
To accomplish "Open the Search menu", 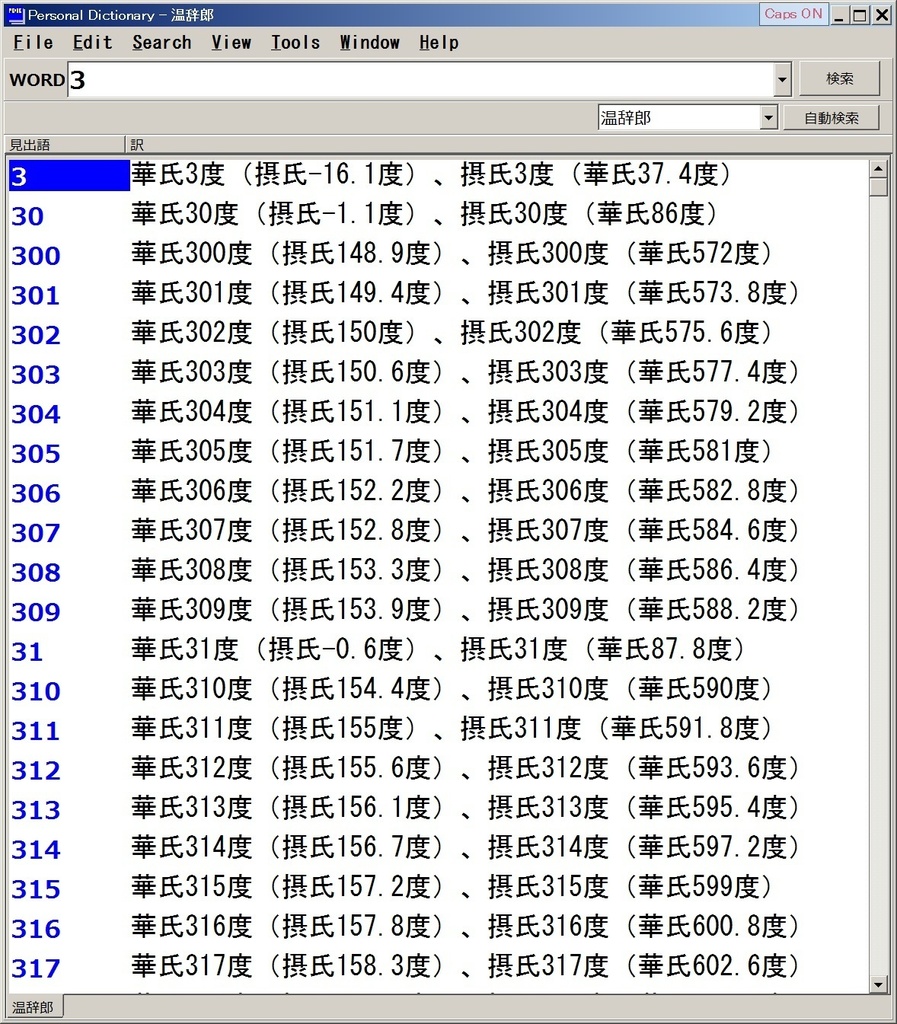I will pos(162,42).
